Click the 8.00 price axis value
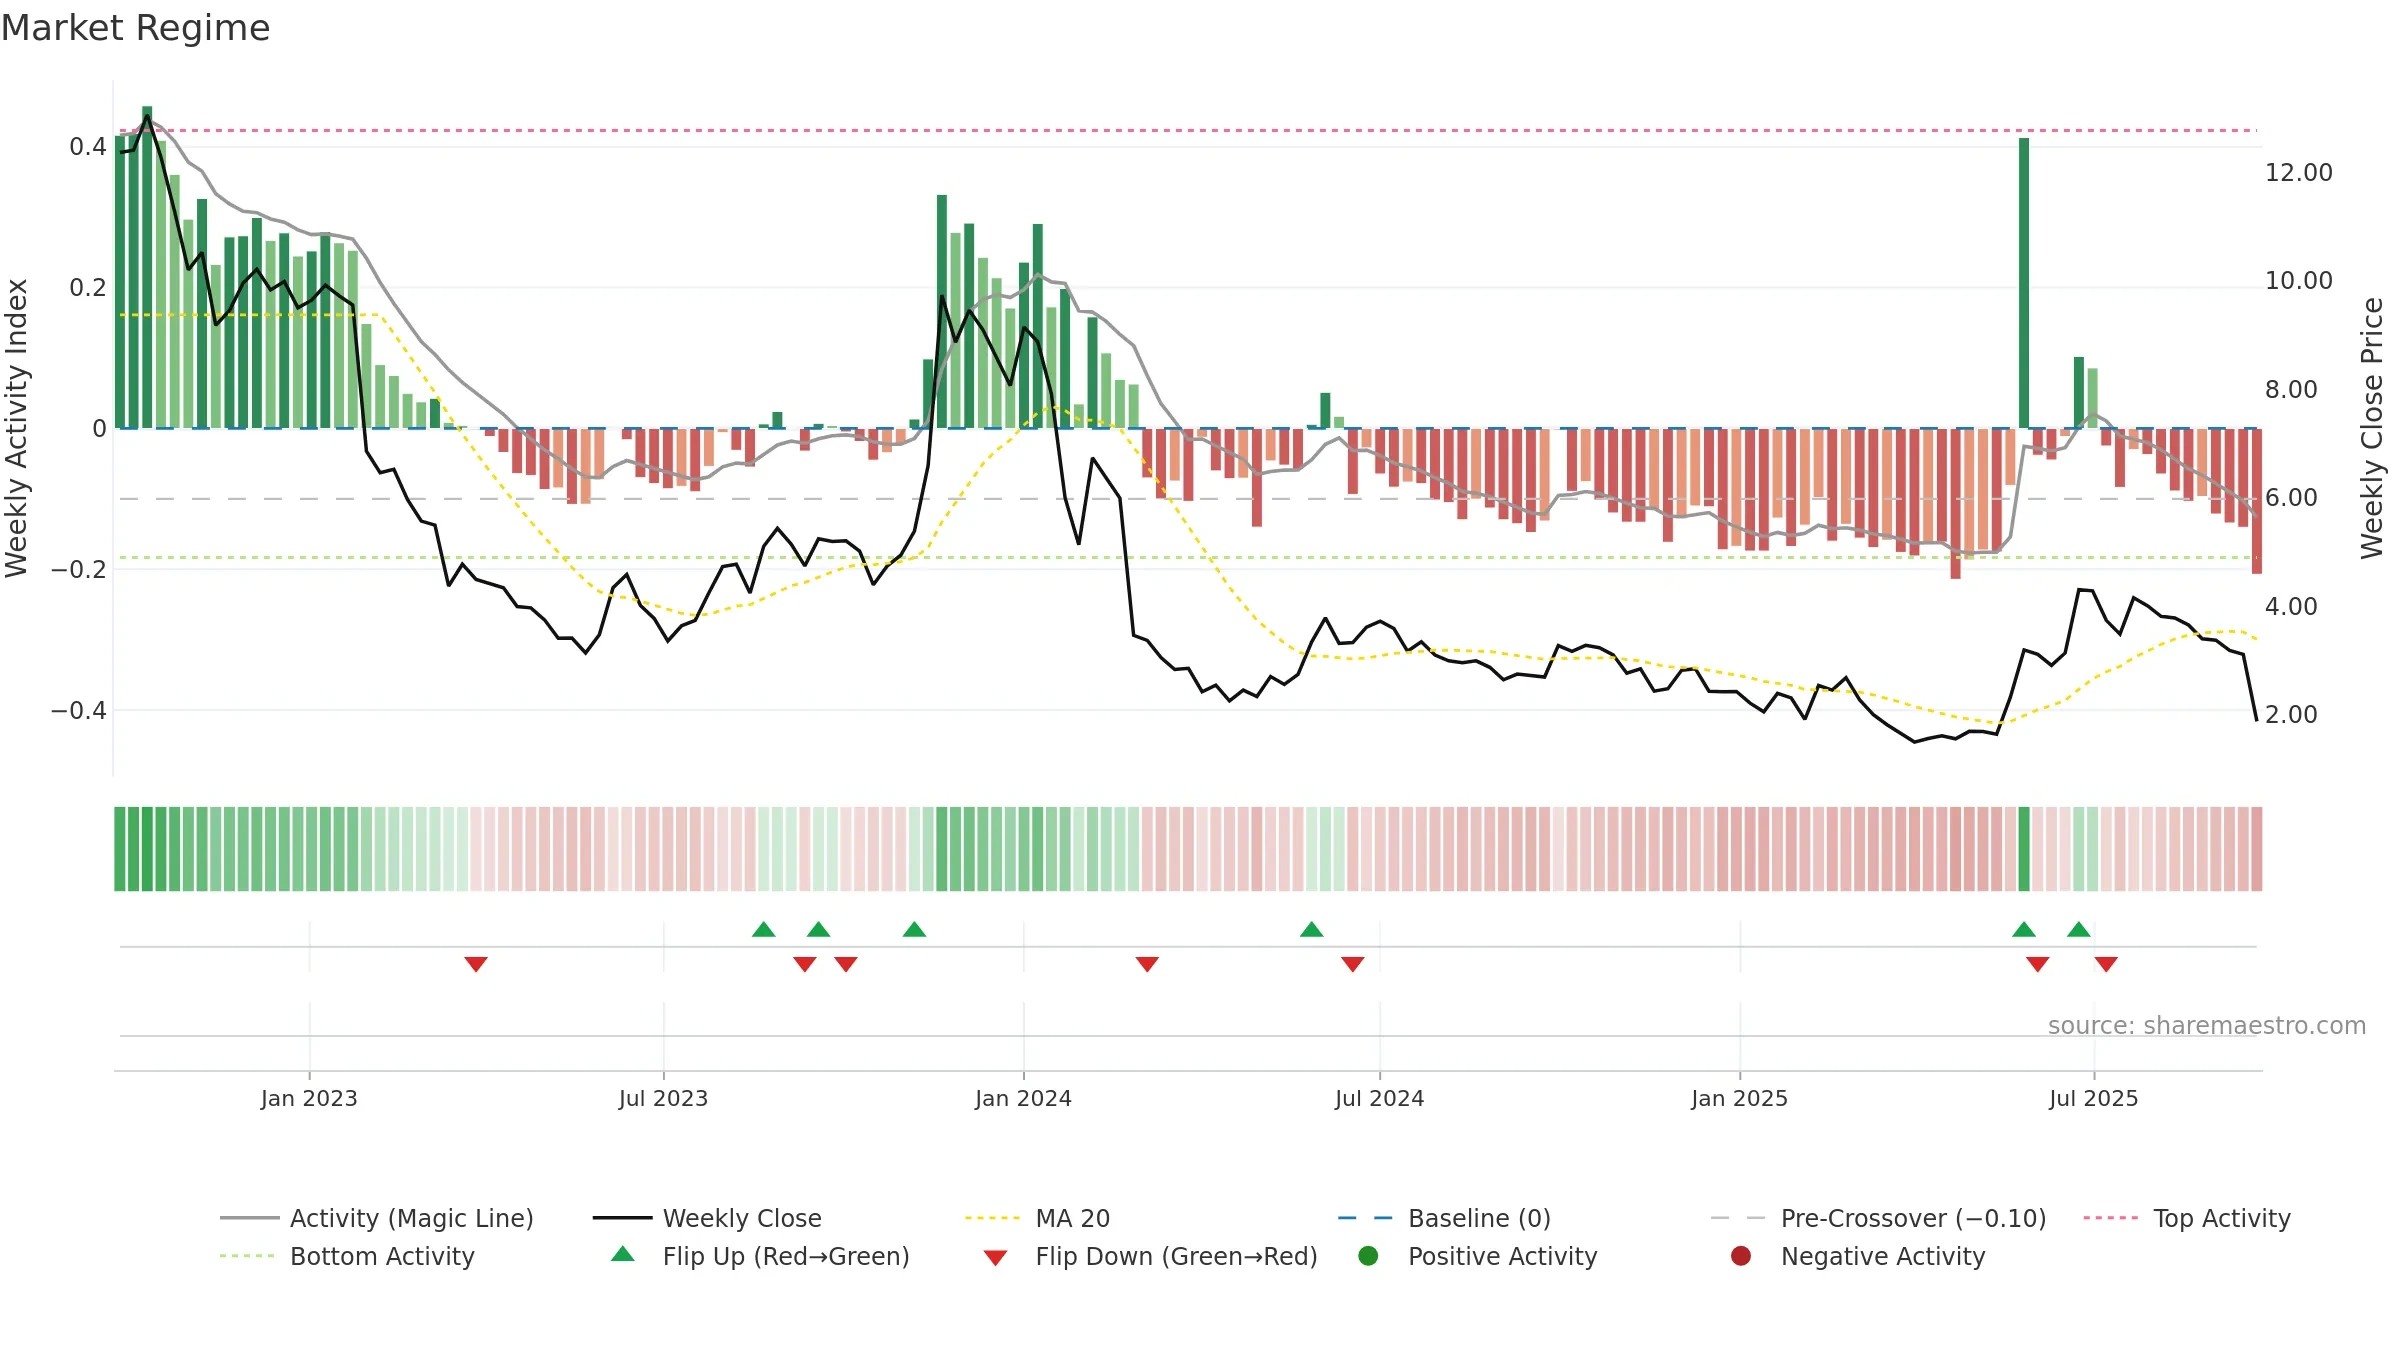Viewport: 2400px width, 1350px height. pos(2291,390)
